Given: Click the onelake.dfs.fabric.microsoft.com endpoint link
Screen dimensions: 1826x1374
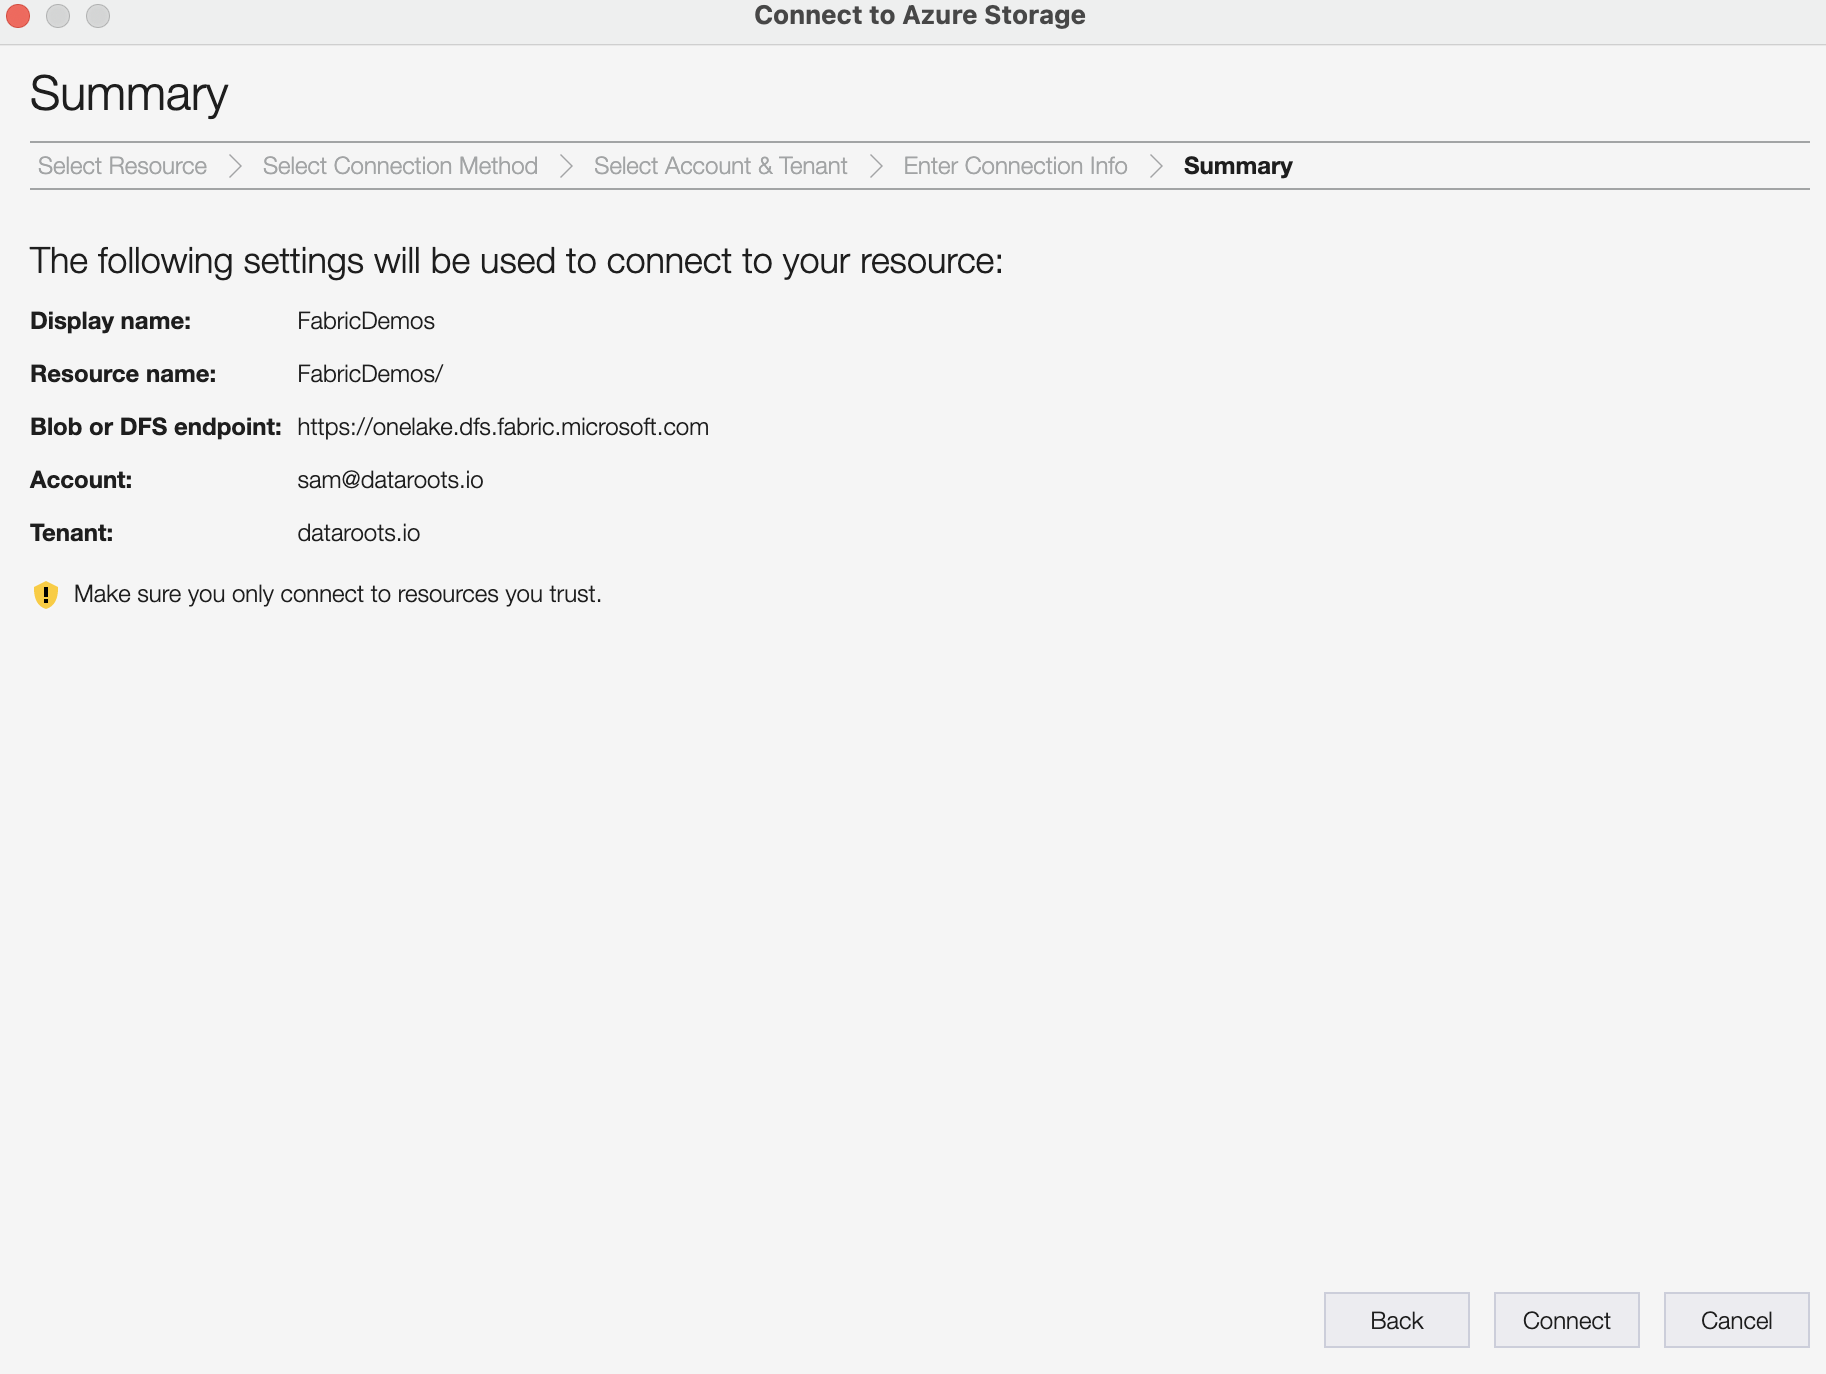Looking at the screenshot, I should pyautogui.click(x=503, y=427).
